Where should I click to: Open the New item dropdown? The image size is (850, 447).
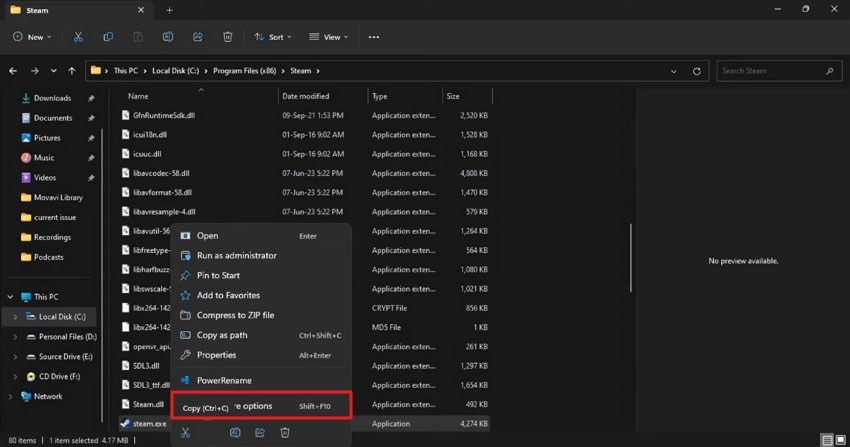tap(32, 37)
